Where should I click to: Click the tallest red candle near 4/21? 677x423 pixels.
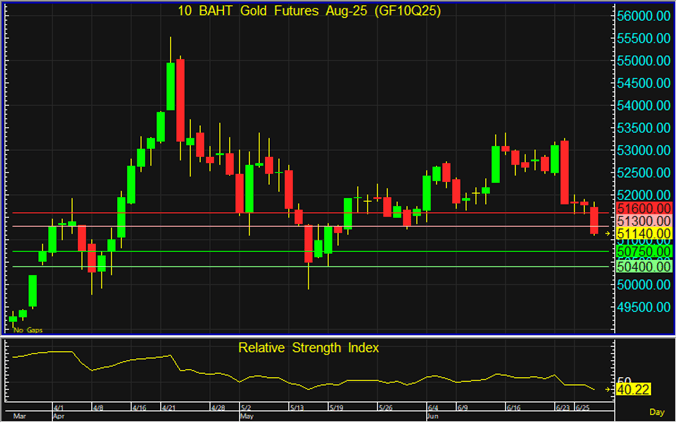pyautogui.click(x=180, y=100)
